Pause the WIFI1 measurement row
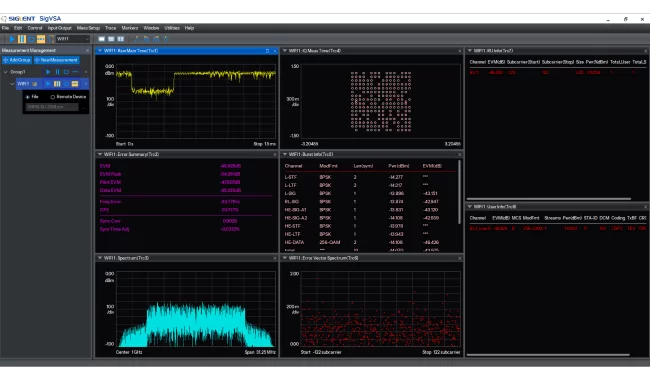This screenshot has width=650, height=380. click(x=57, y=84)
